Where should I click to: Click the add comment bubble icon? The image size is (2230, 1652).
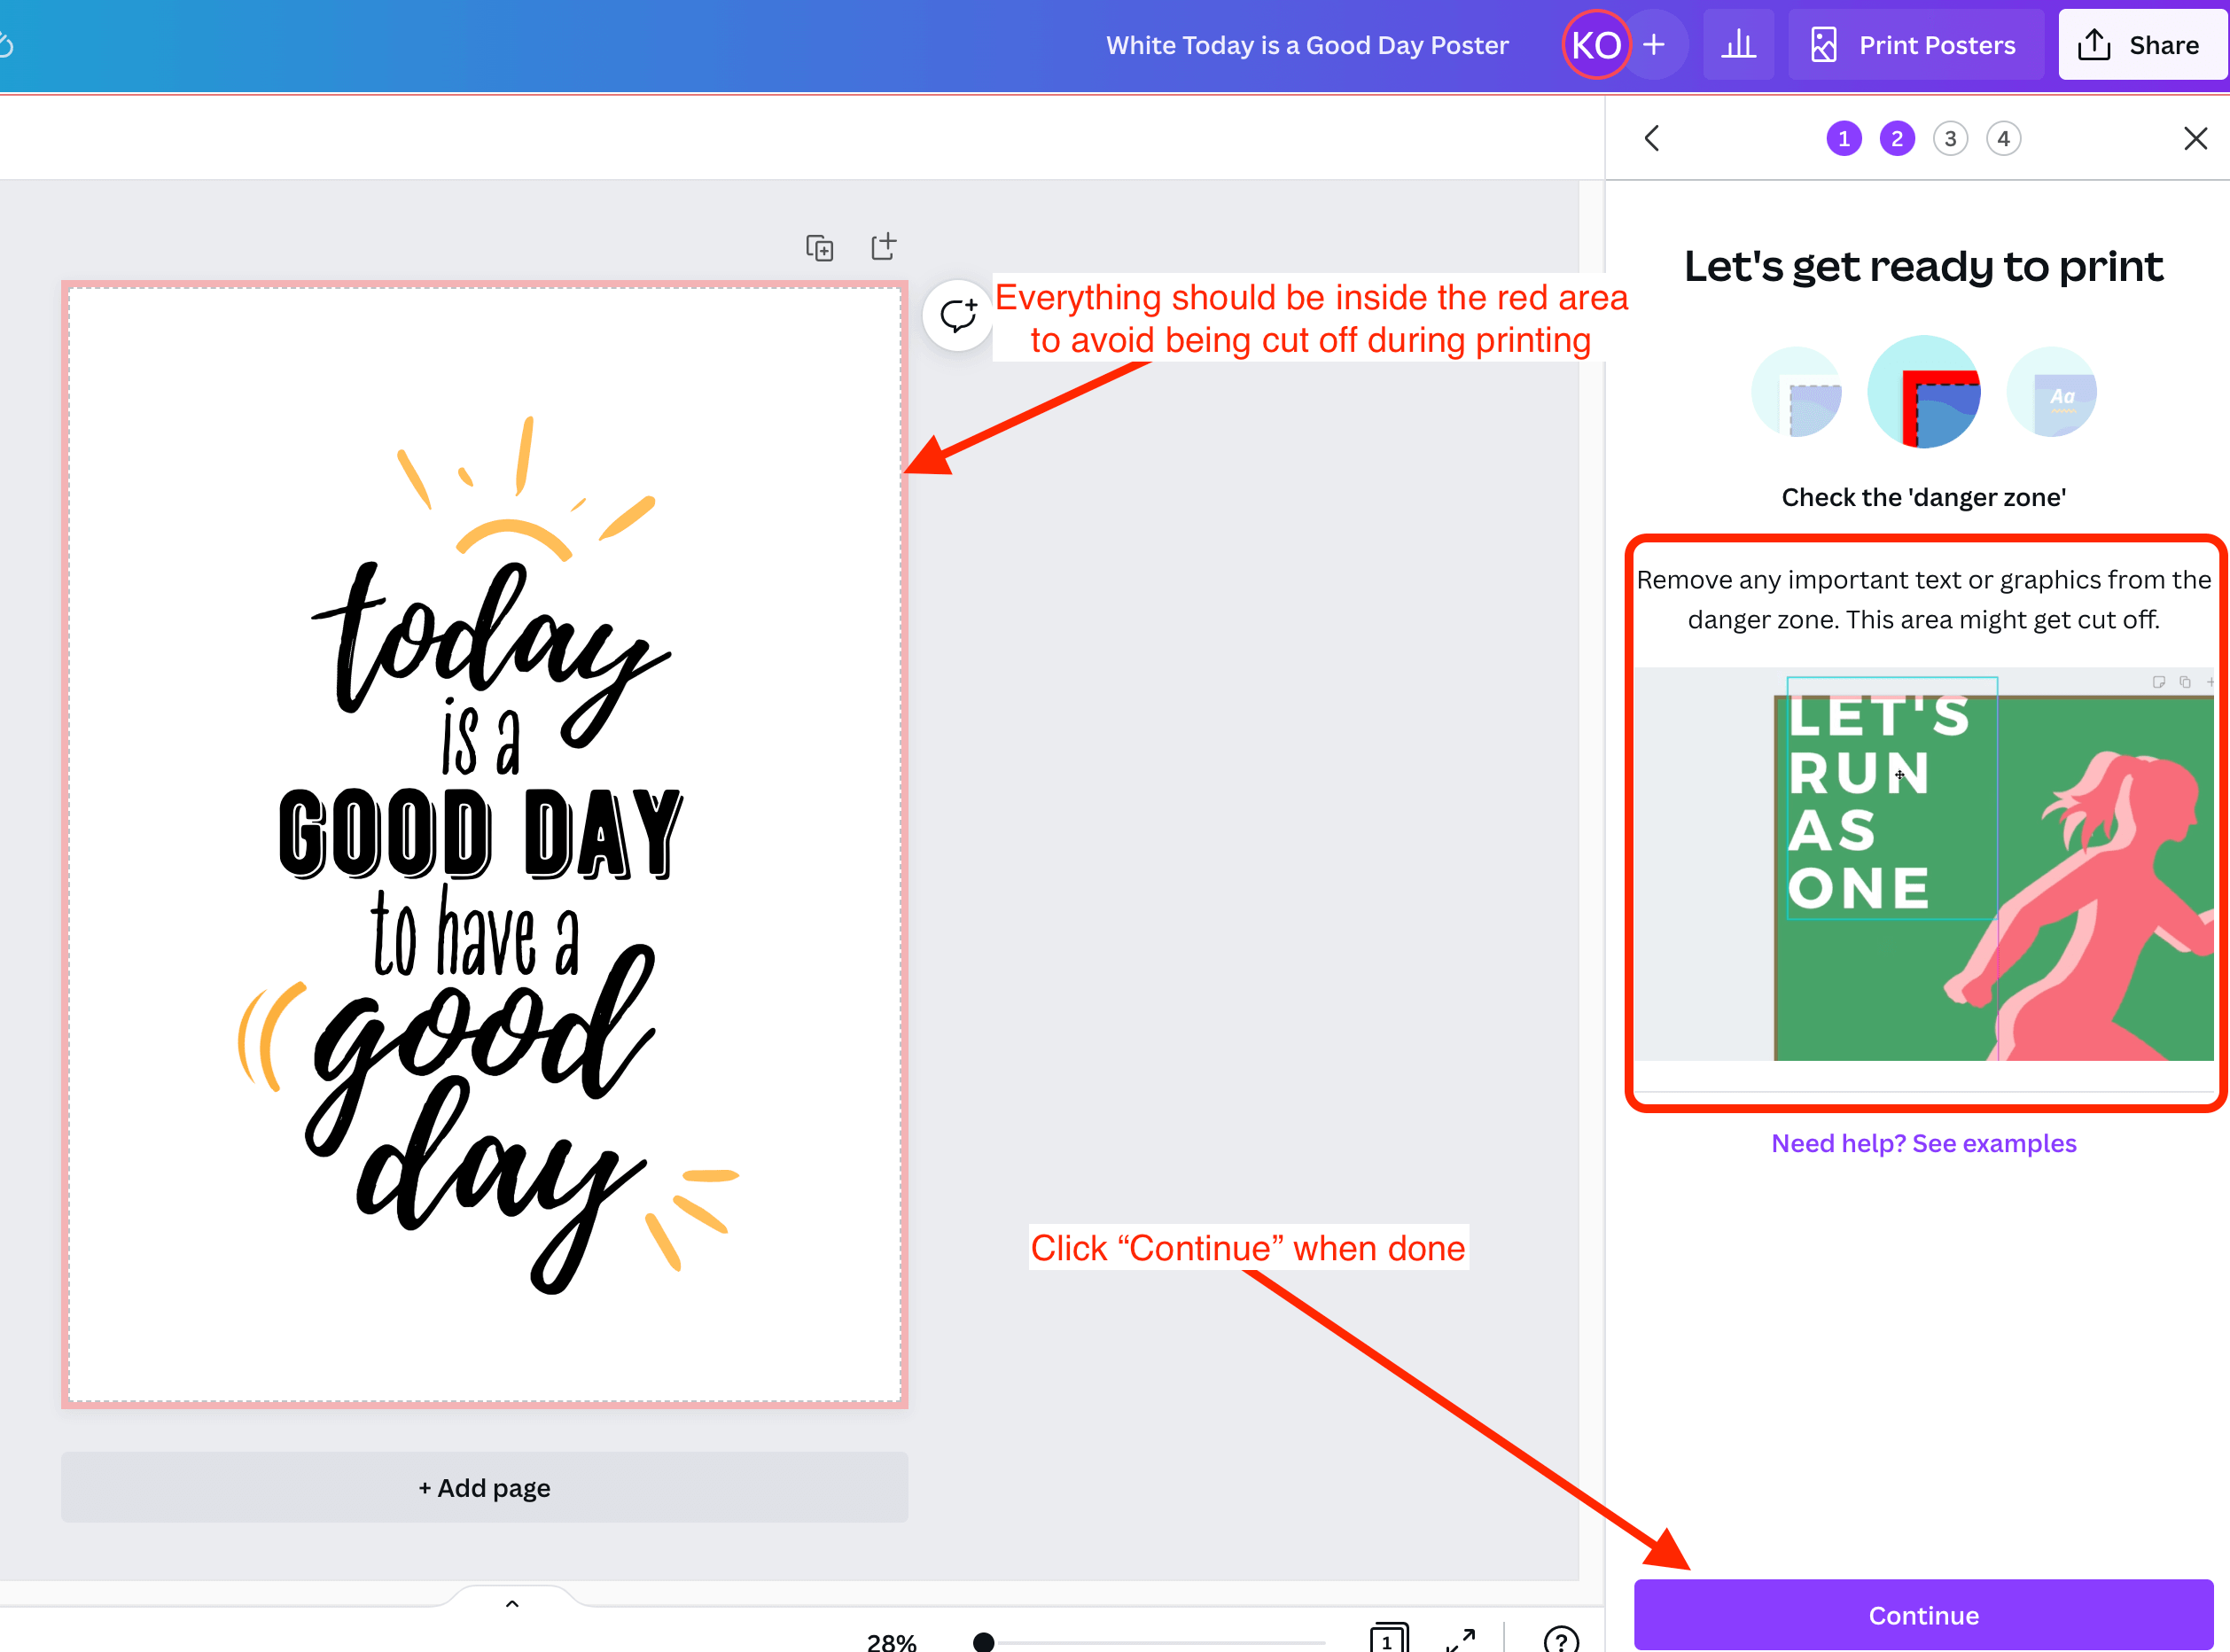click(x=957, y=315)
